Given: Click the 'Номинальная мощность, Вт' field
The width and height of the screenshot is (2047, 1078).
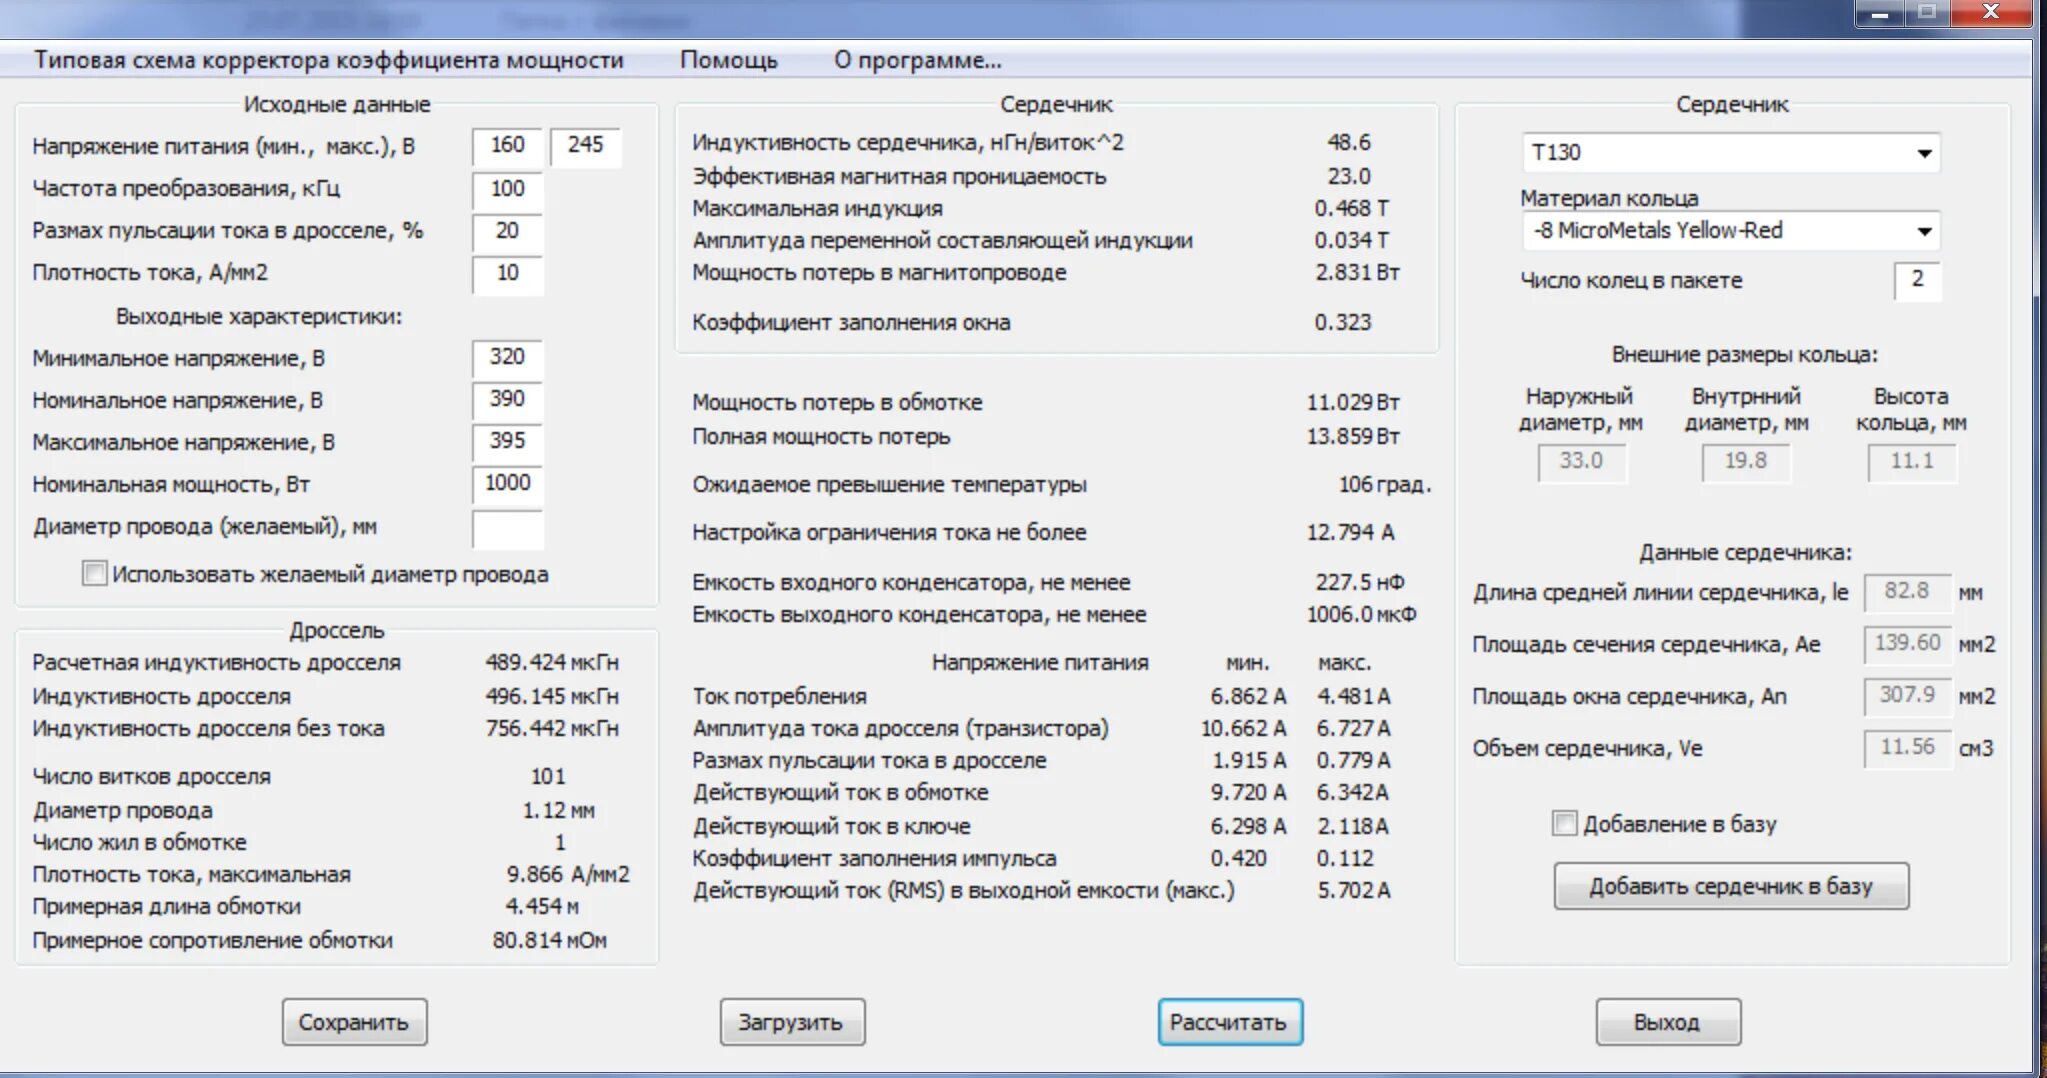Looking at the screenshot, I should 508,484.
